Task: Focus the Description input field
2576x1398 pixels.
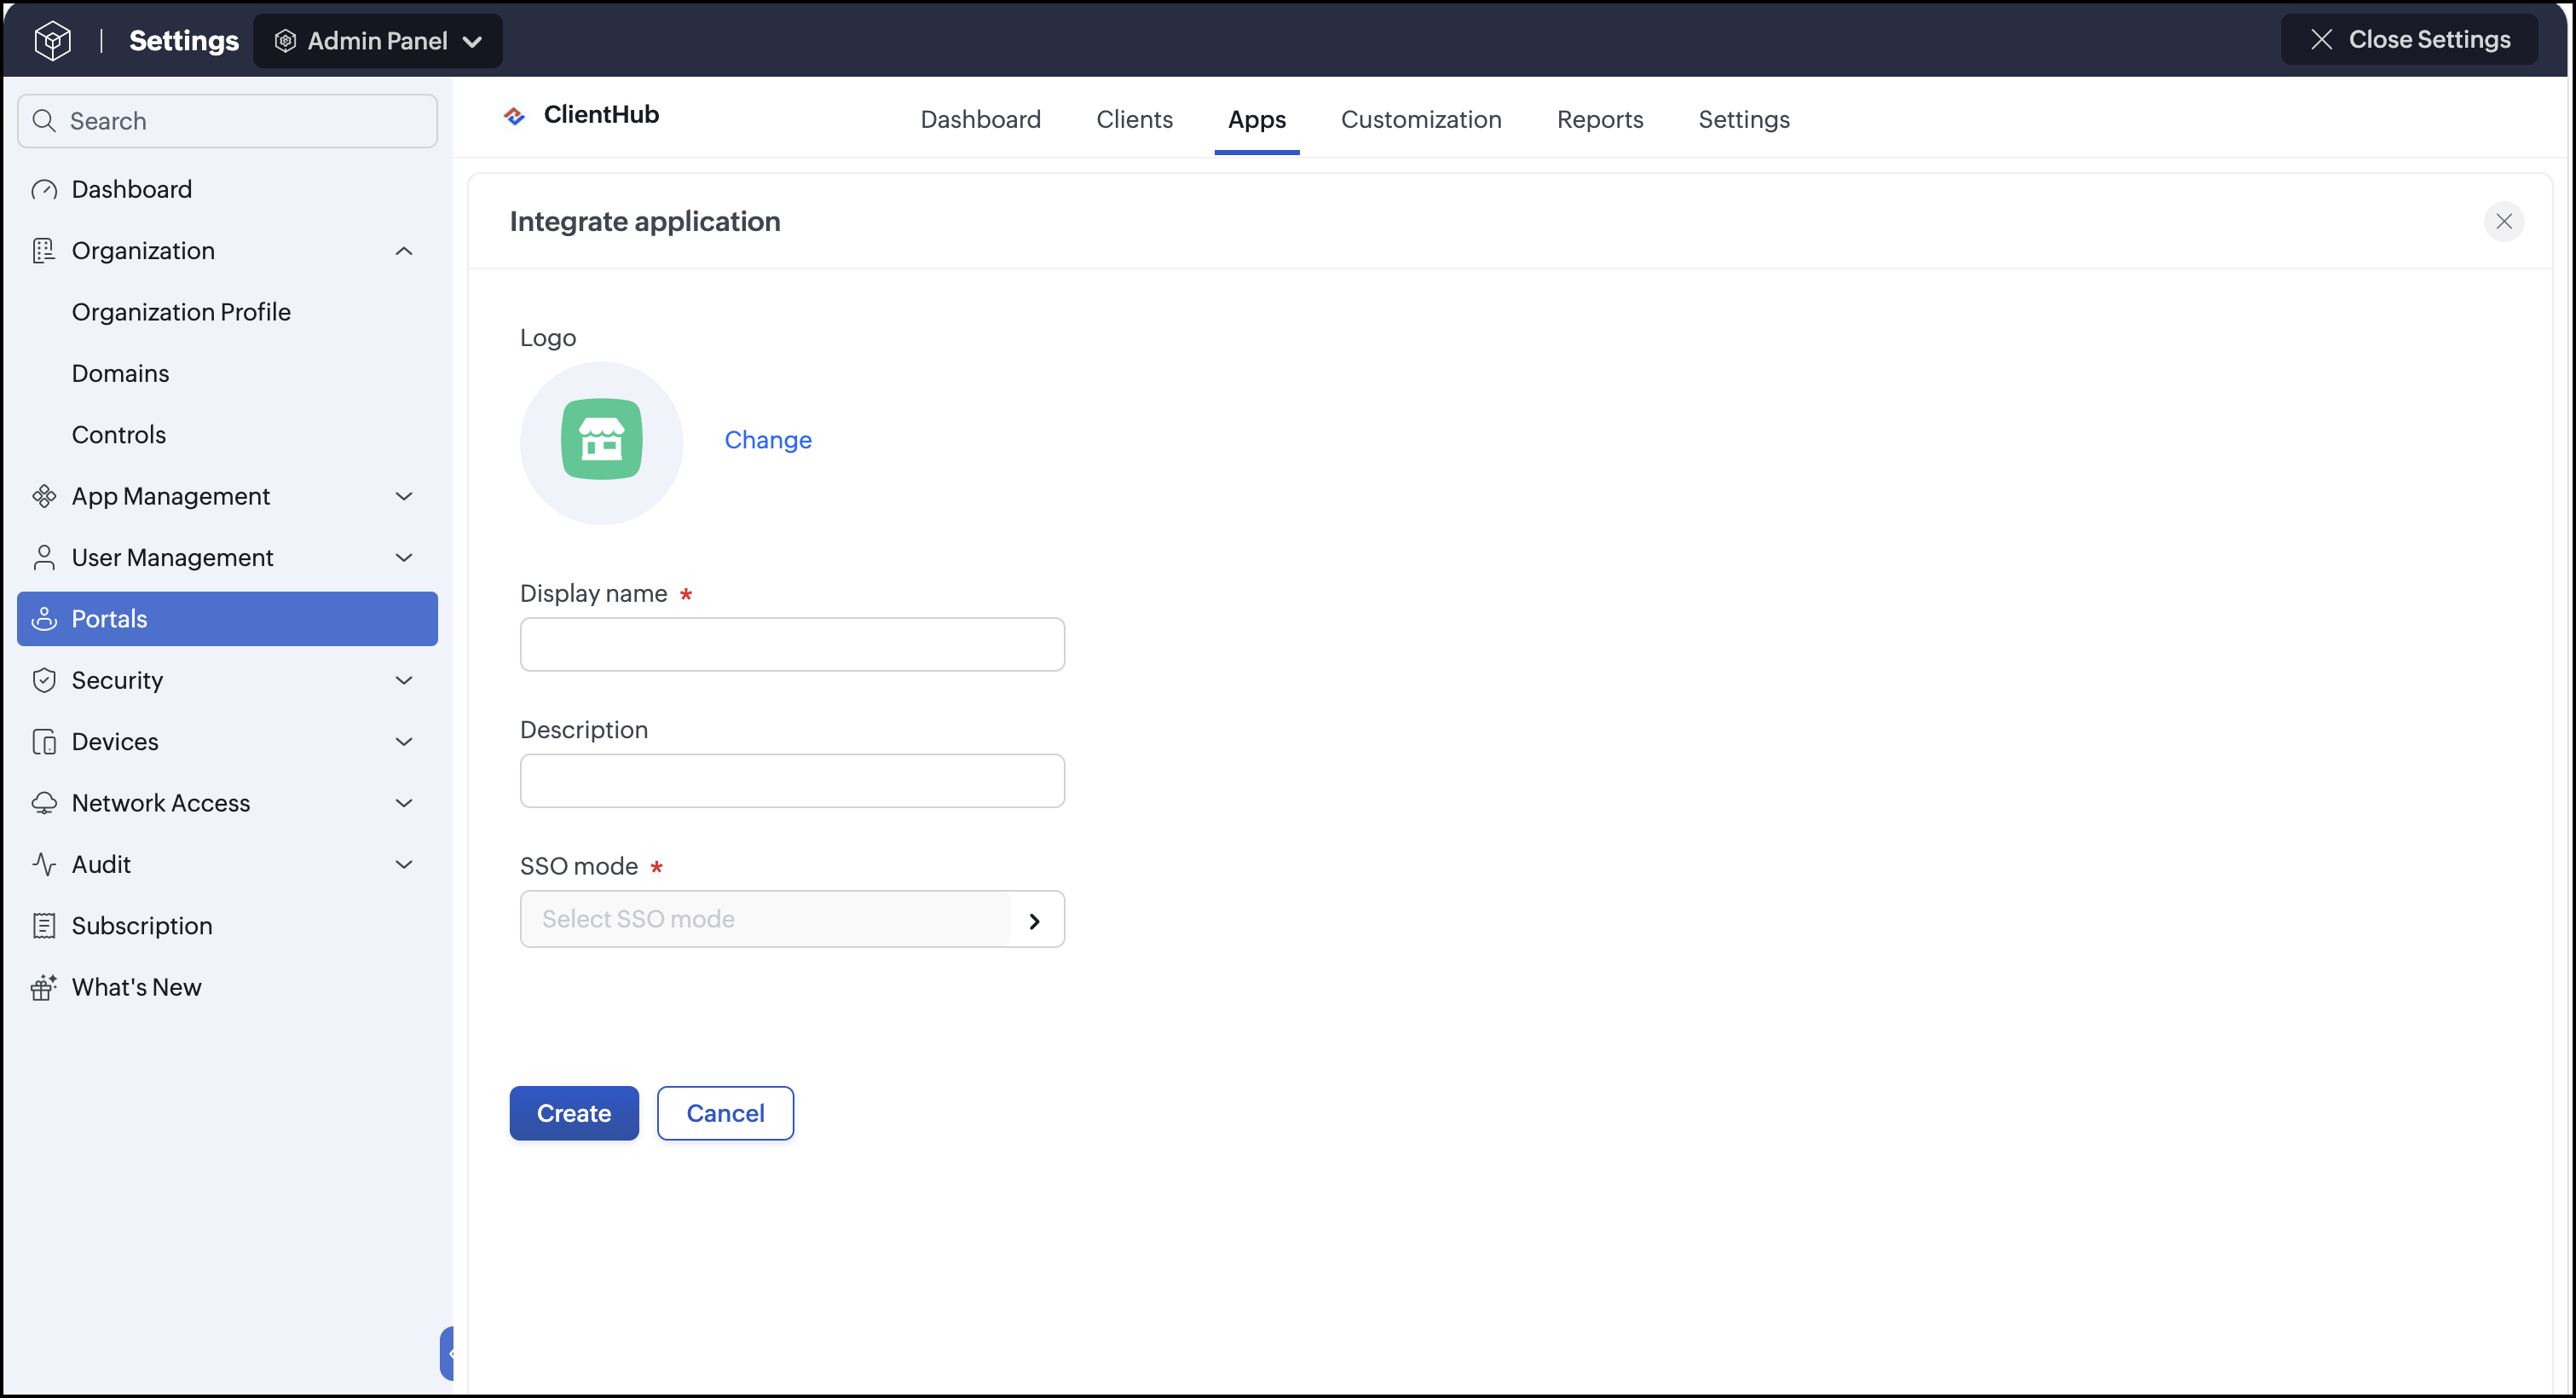Action: [x=792, y=781]
